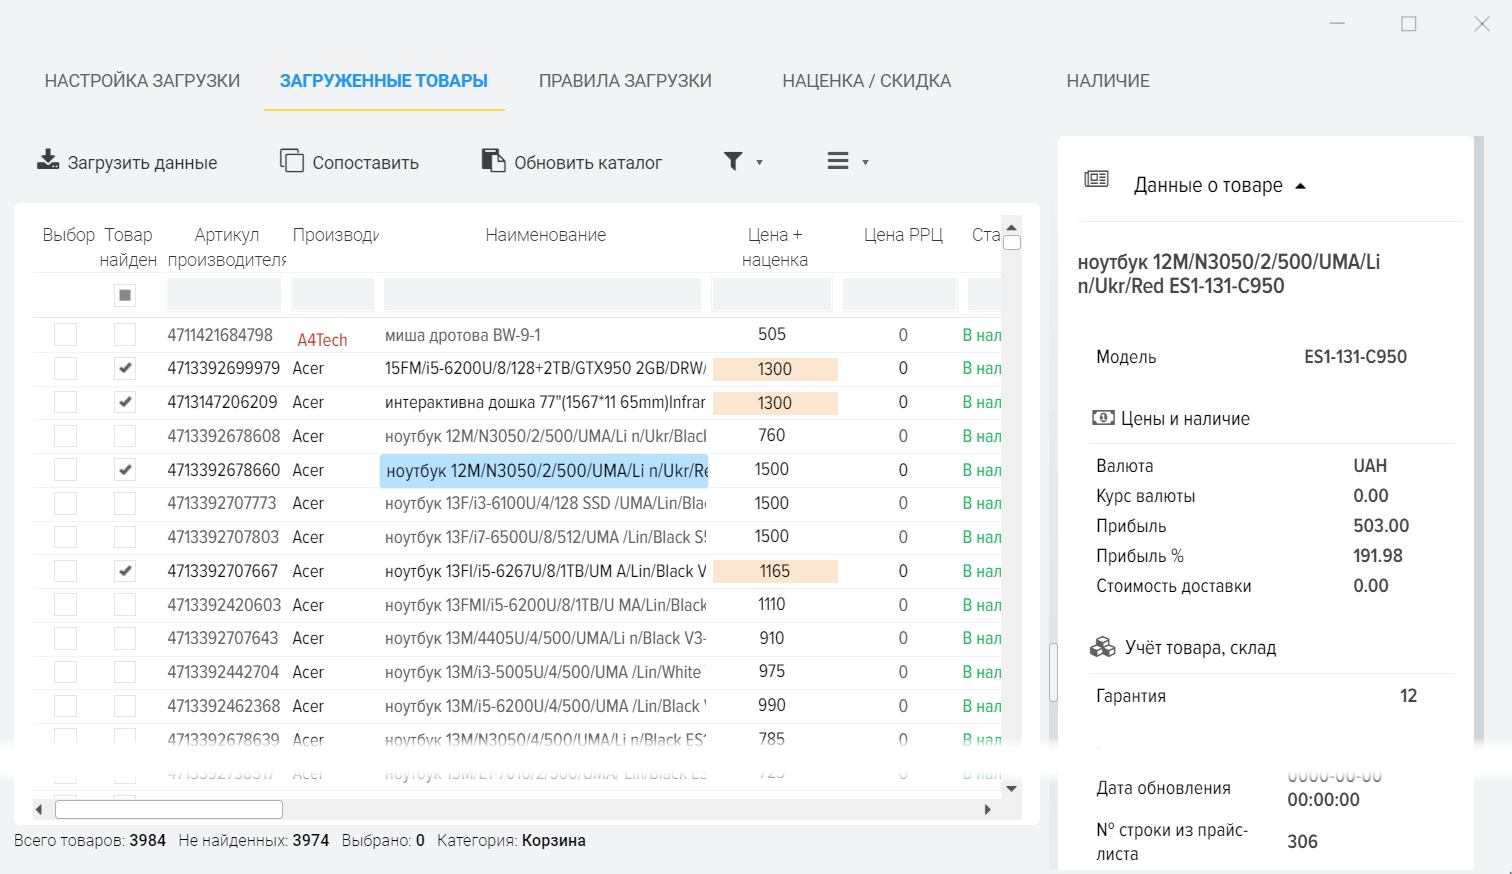Toggle the Товар найден filter header checkbox
Viewport: 1512px width, 874px height.
click(x=125, y=295)
